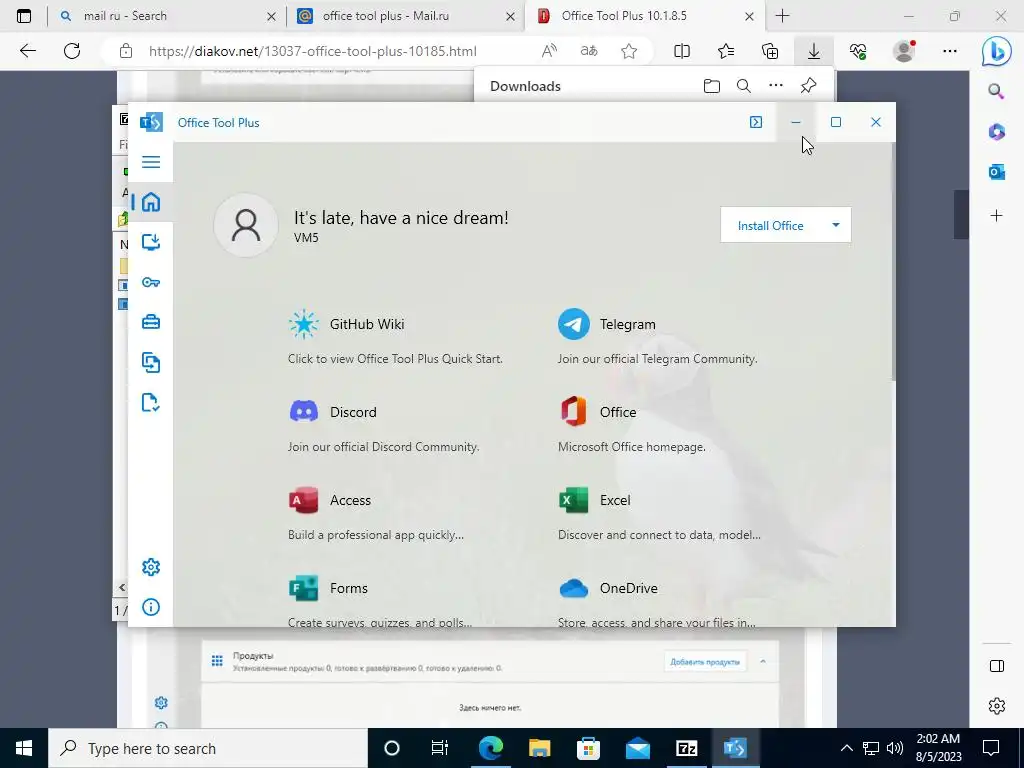1024x768 pixels.
Task: Select the Home icon in sidebar
Action: click(x=151, y=202)
